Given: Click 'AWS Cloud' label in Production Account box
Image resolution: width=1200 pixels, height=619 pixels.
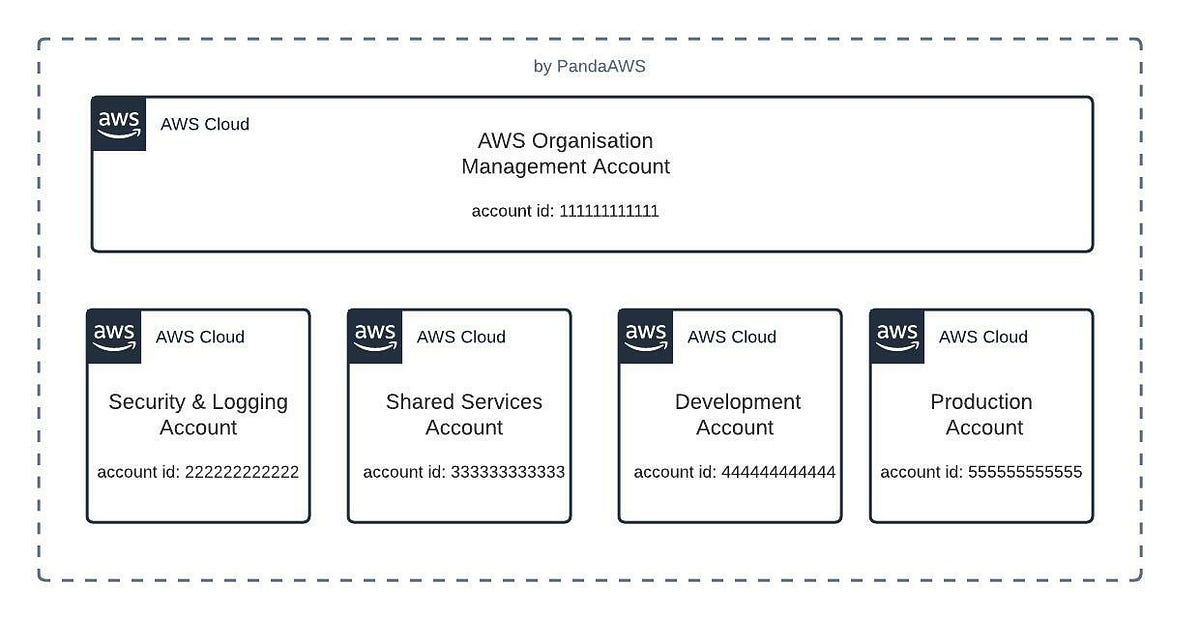Looking at the screenshot, I should coord(983,337).
